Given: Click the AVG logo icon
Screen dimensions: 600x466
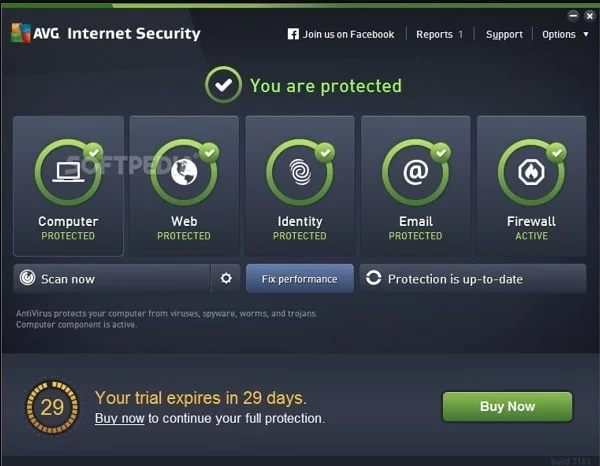Looking at the screenshot, I should (21, 33).
